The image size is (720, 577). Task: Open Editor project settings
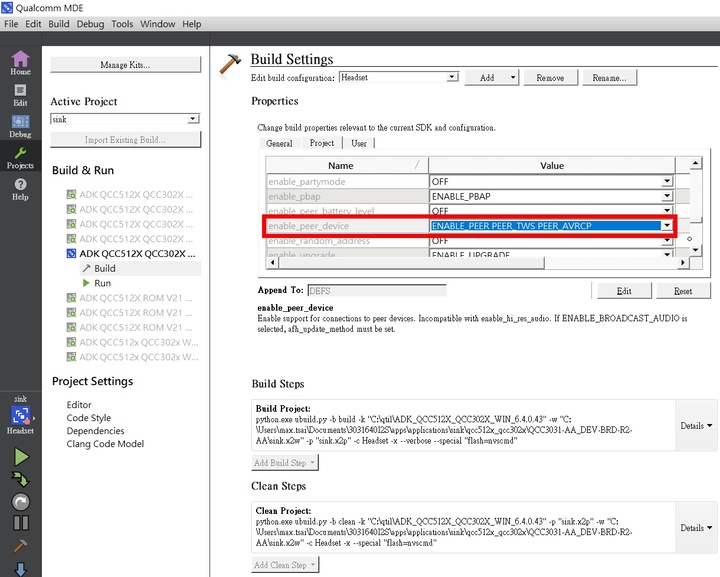coord(79,405)
